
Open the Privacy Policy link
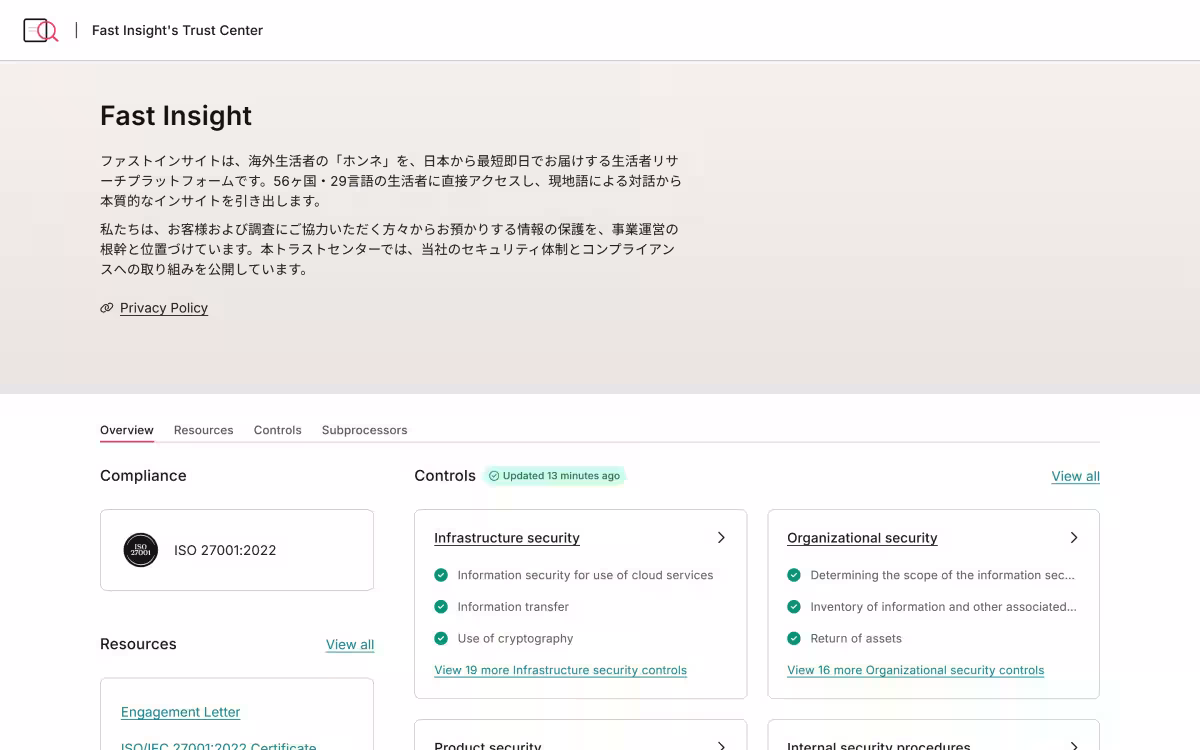164,308
